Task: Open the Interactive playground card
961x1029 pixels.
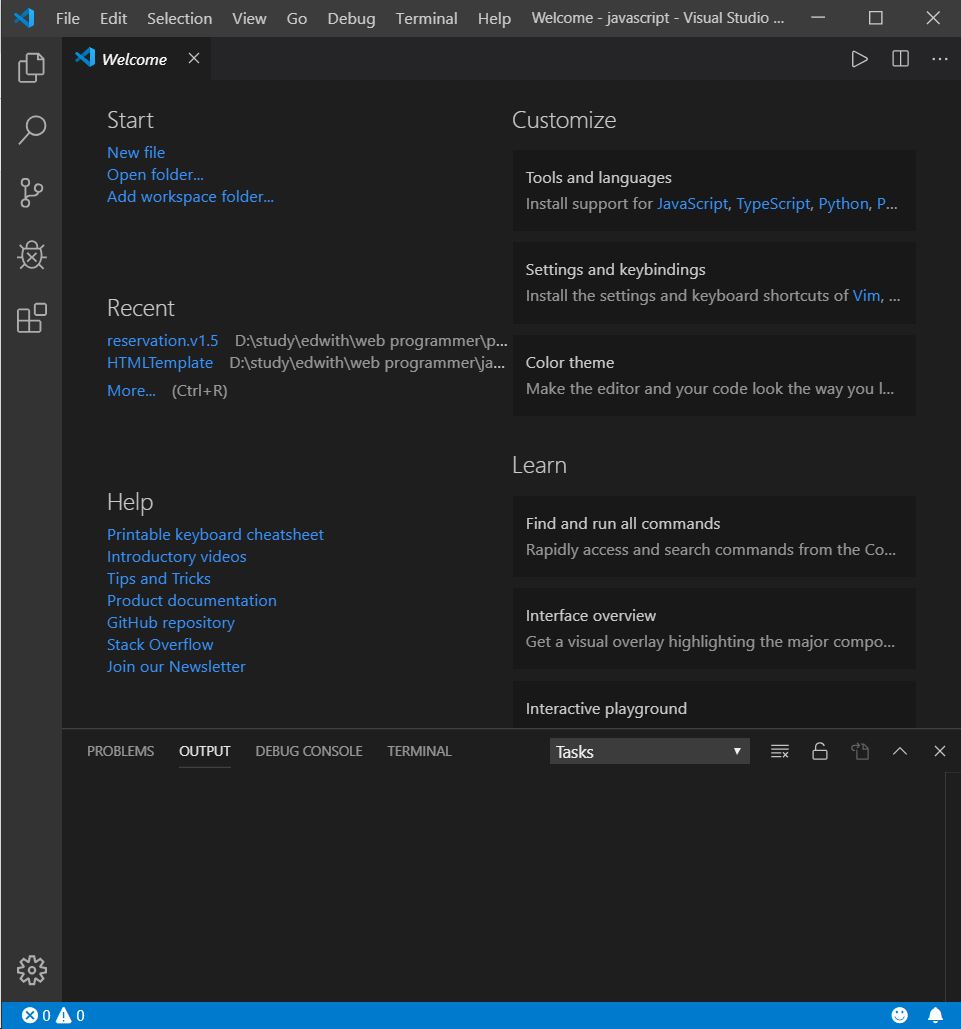Action: click(714, 705)
